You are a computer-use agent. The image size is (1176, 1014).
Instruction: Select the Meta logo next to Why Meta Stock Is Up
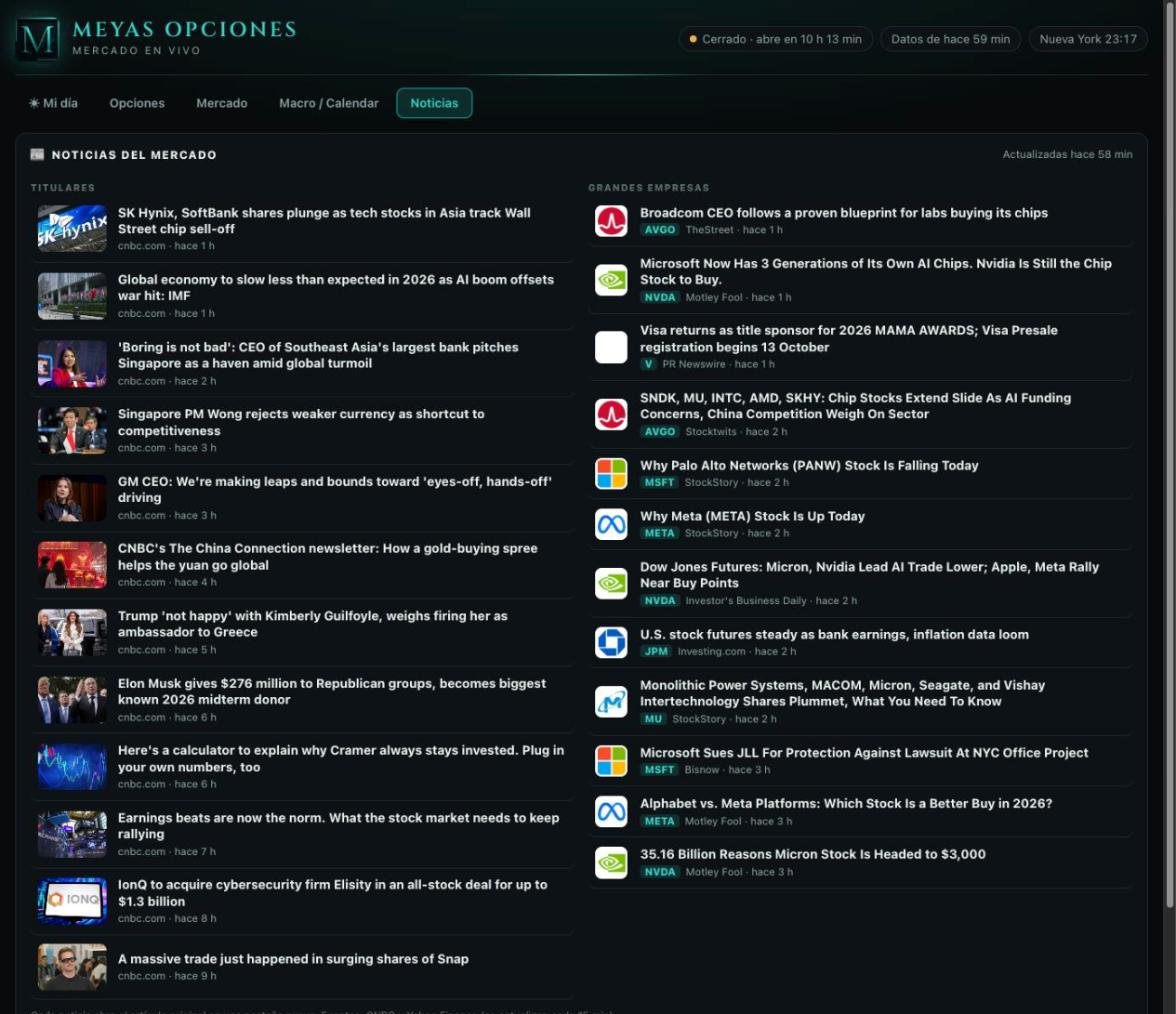[610, 524]
